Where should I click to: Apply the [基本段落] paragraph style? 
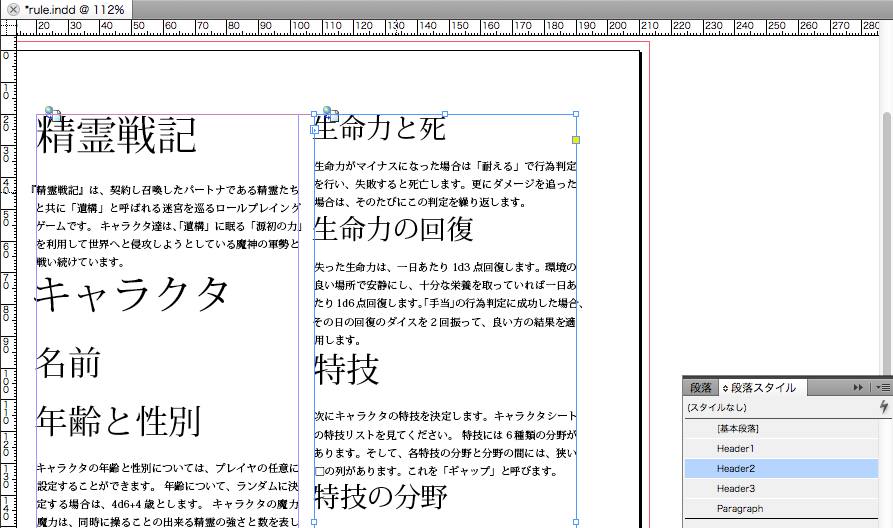pos(781,428)
